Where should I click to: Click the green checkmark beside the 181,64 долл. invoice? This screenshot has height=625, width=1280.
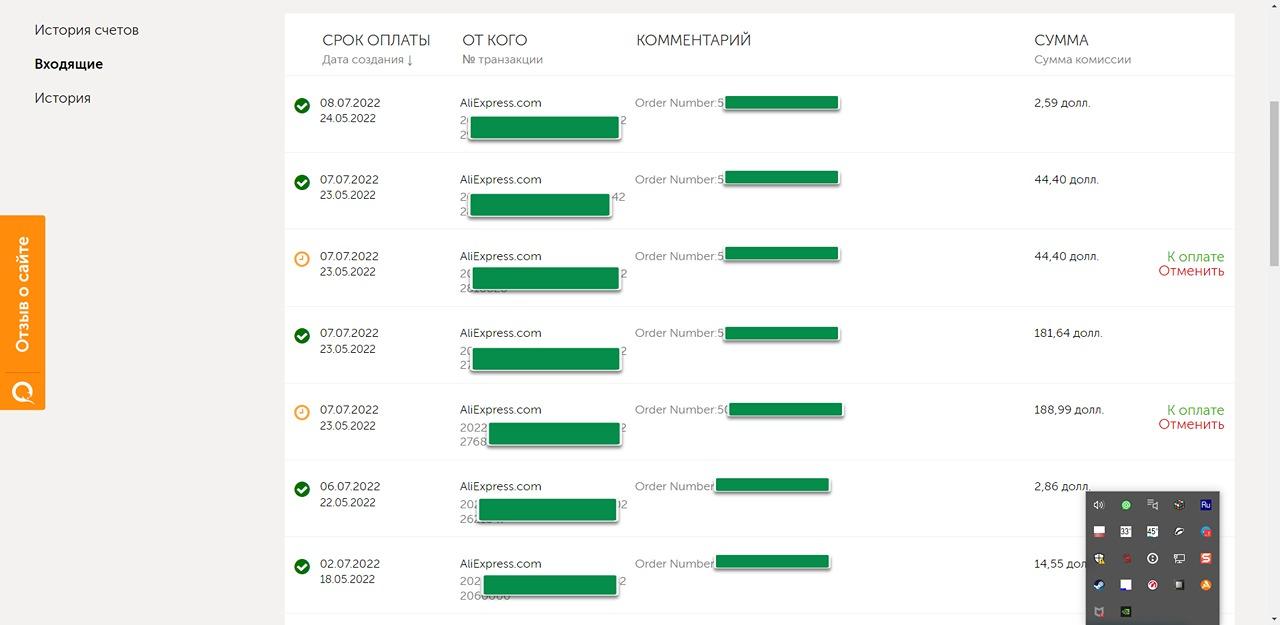(302, 335)
